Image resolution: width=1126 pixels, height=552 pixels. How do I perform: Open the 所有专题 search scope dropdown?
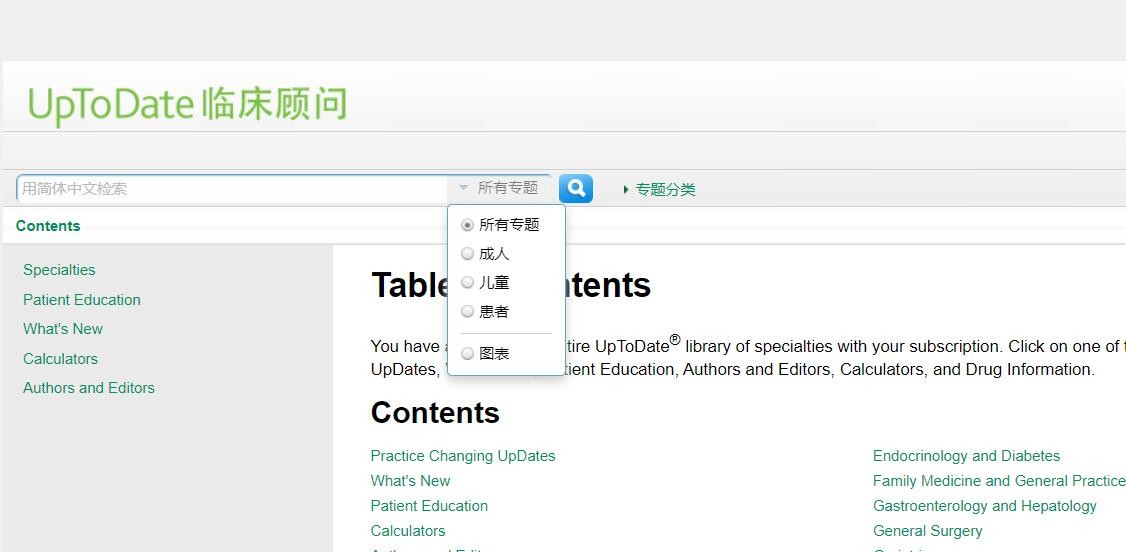500,188
